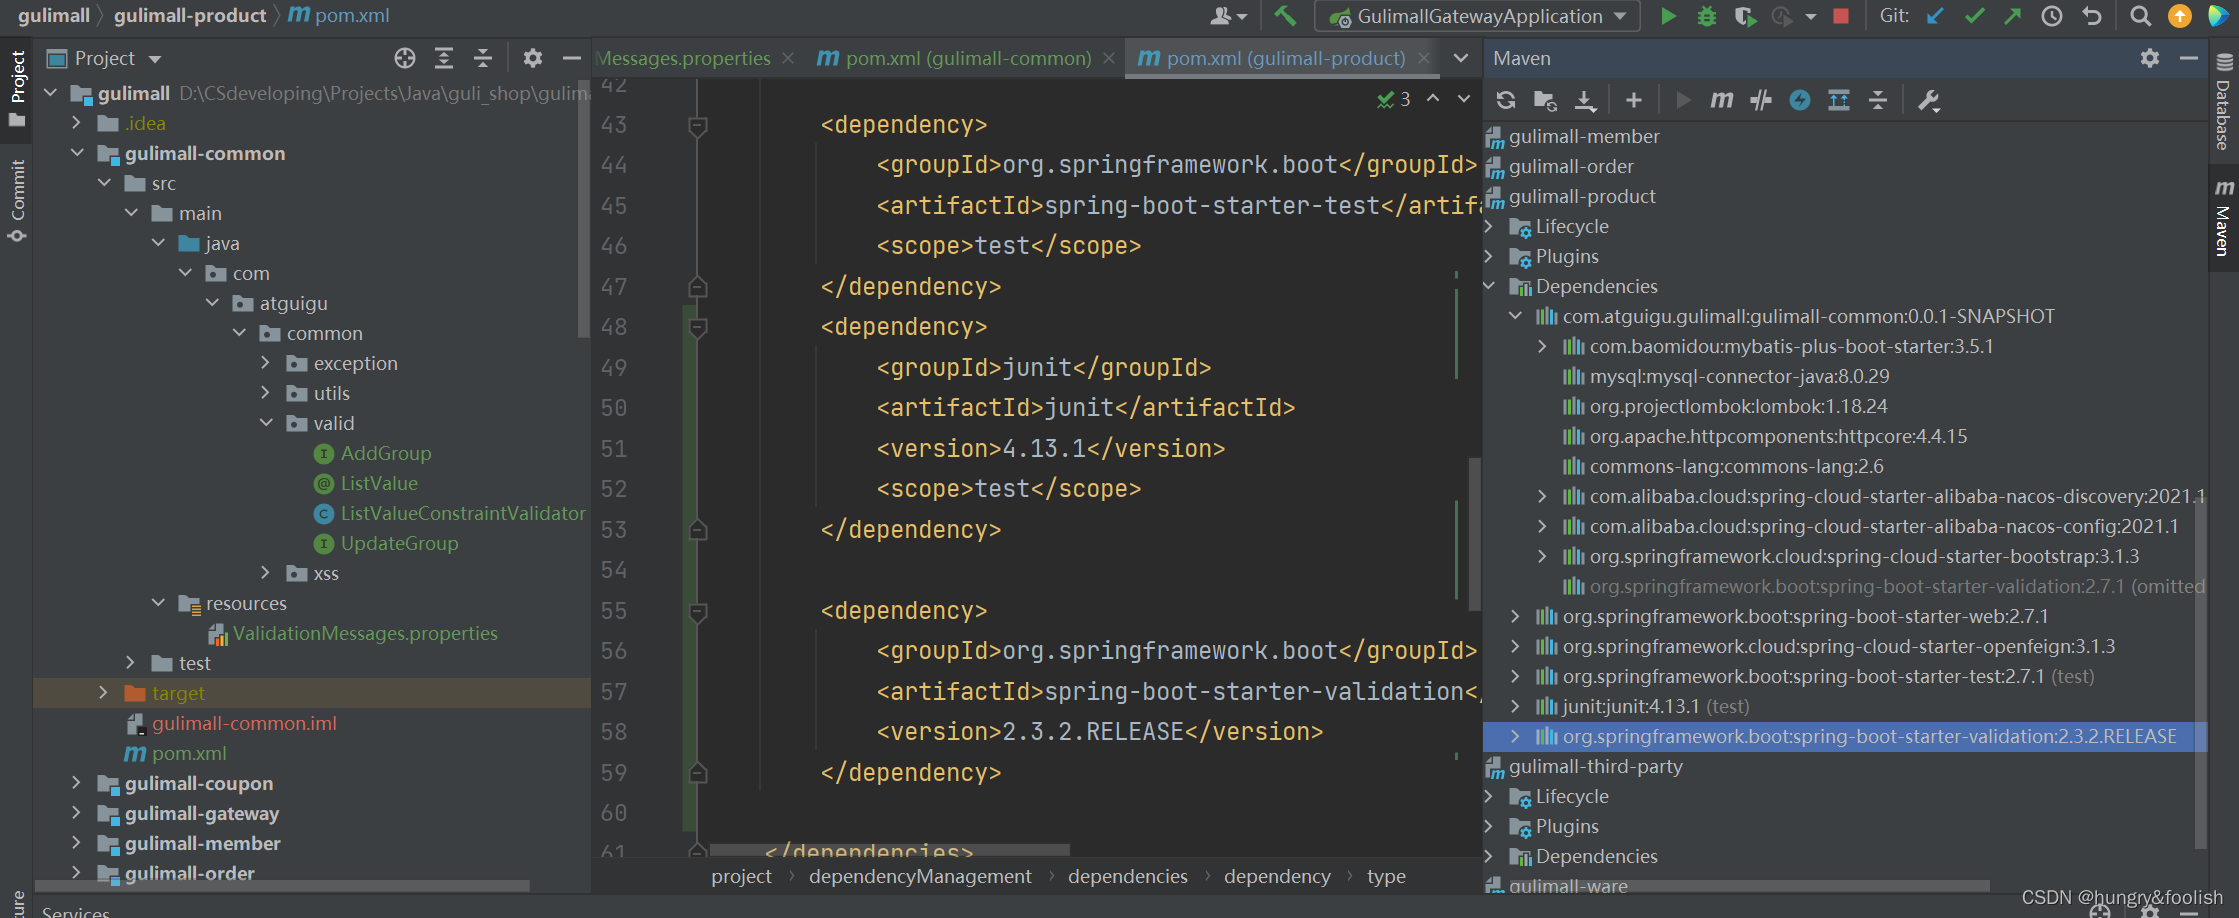2239x918 pixels.
Task: Select opened file locate target icon in Project panel
Action: 405,58
